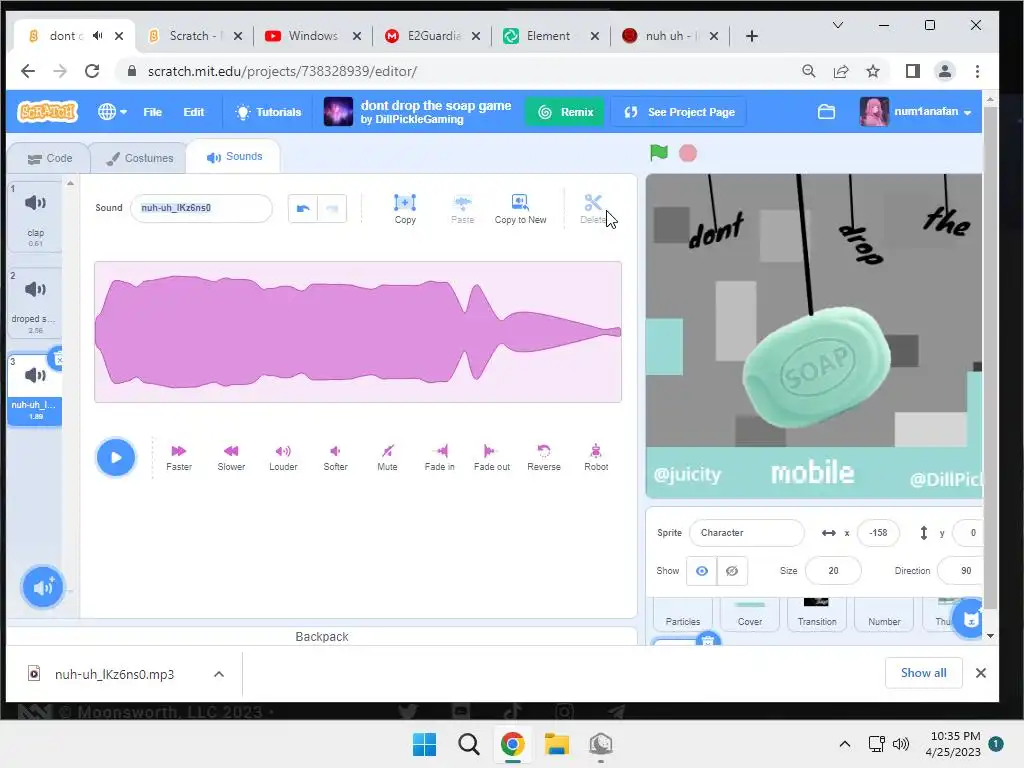This screenshot has height=768, width=1024.
Task: Apply the Robot effect
Action: (x=596, y=458)
